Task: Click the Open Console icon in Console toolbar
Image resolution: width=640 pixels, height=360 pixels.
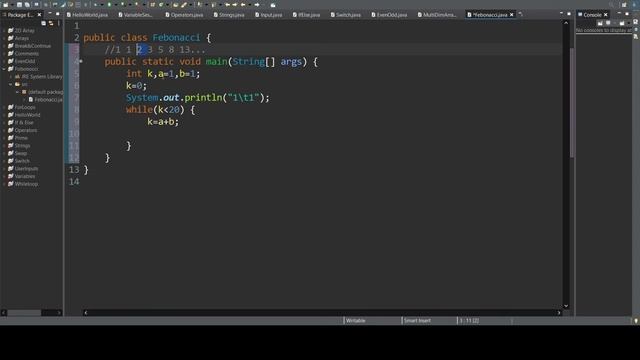Action: [x=622, y=23]
